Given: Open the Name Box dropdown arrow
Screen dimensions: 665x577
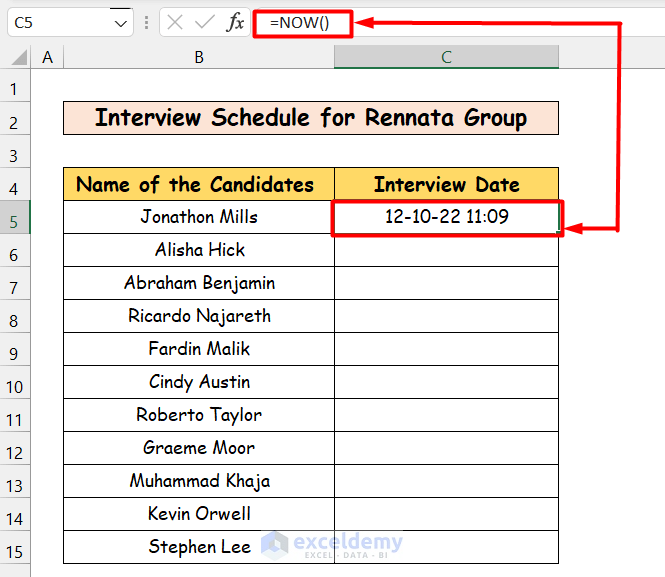Looking at the screenshot, I should point(121,22).
